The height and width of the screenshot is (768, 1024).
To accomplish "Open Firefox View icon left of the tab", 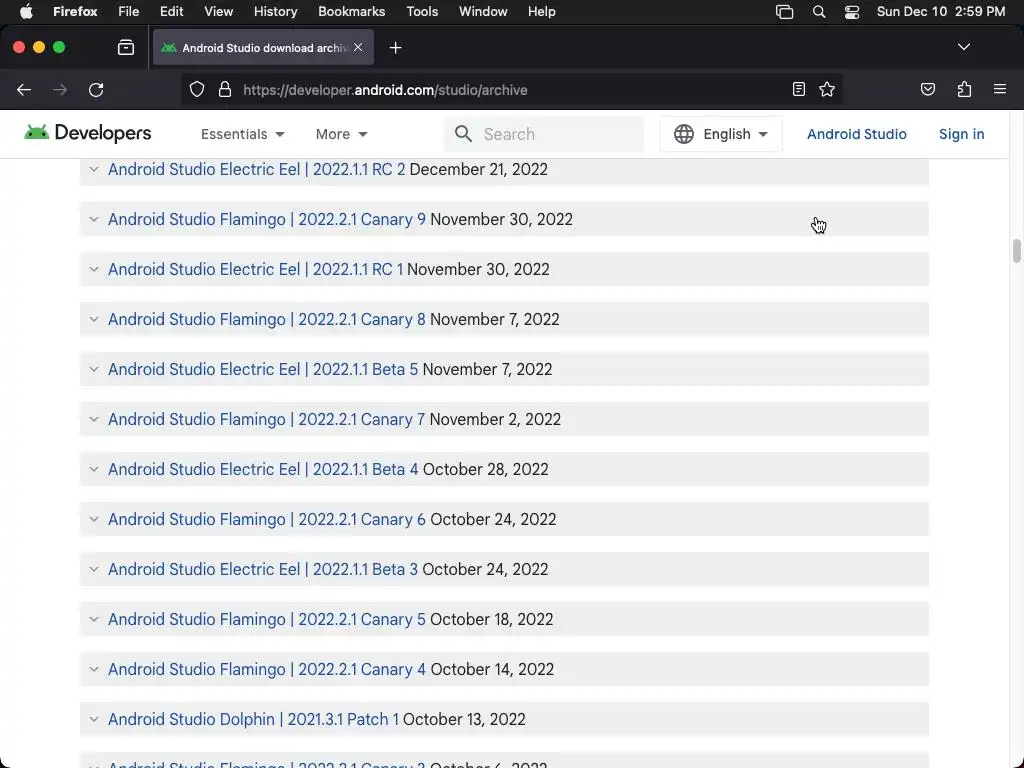I will (126, 48).
